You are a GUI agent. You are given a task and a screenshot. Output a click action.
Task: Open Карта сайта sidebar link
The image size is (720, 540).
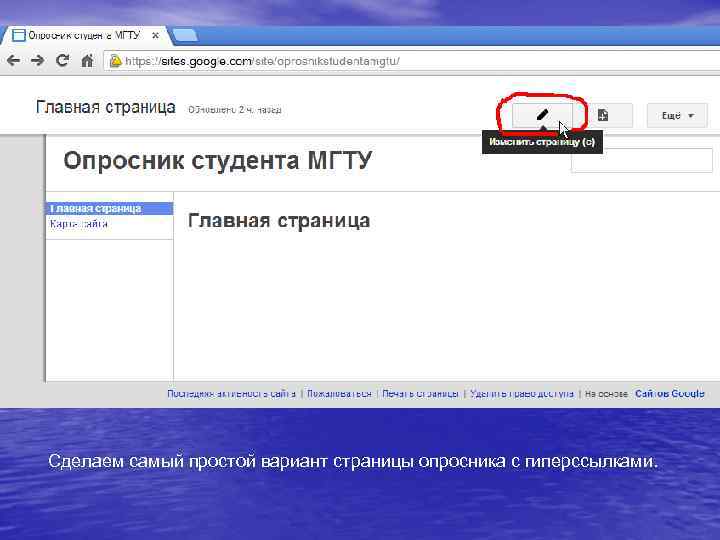pos(79,224)
